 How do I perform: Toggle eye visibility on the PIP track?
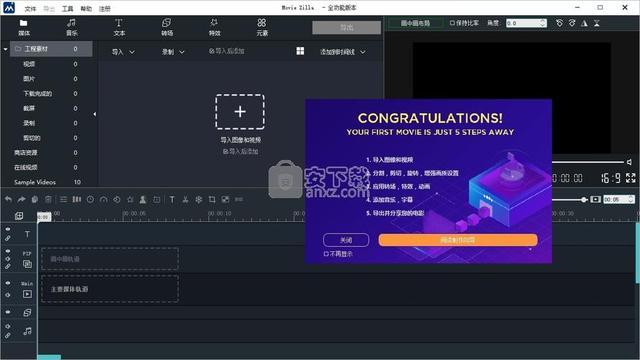pos(8,251)
